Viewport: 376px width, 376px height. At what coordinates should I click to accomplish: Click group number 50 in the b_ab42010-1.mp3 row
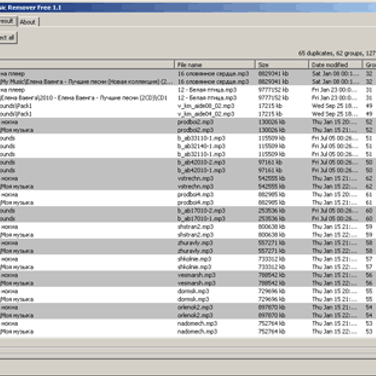[369, 170]
